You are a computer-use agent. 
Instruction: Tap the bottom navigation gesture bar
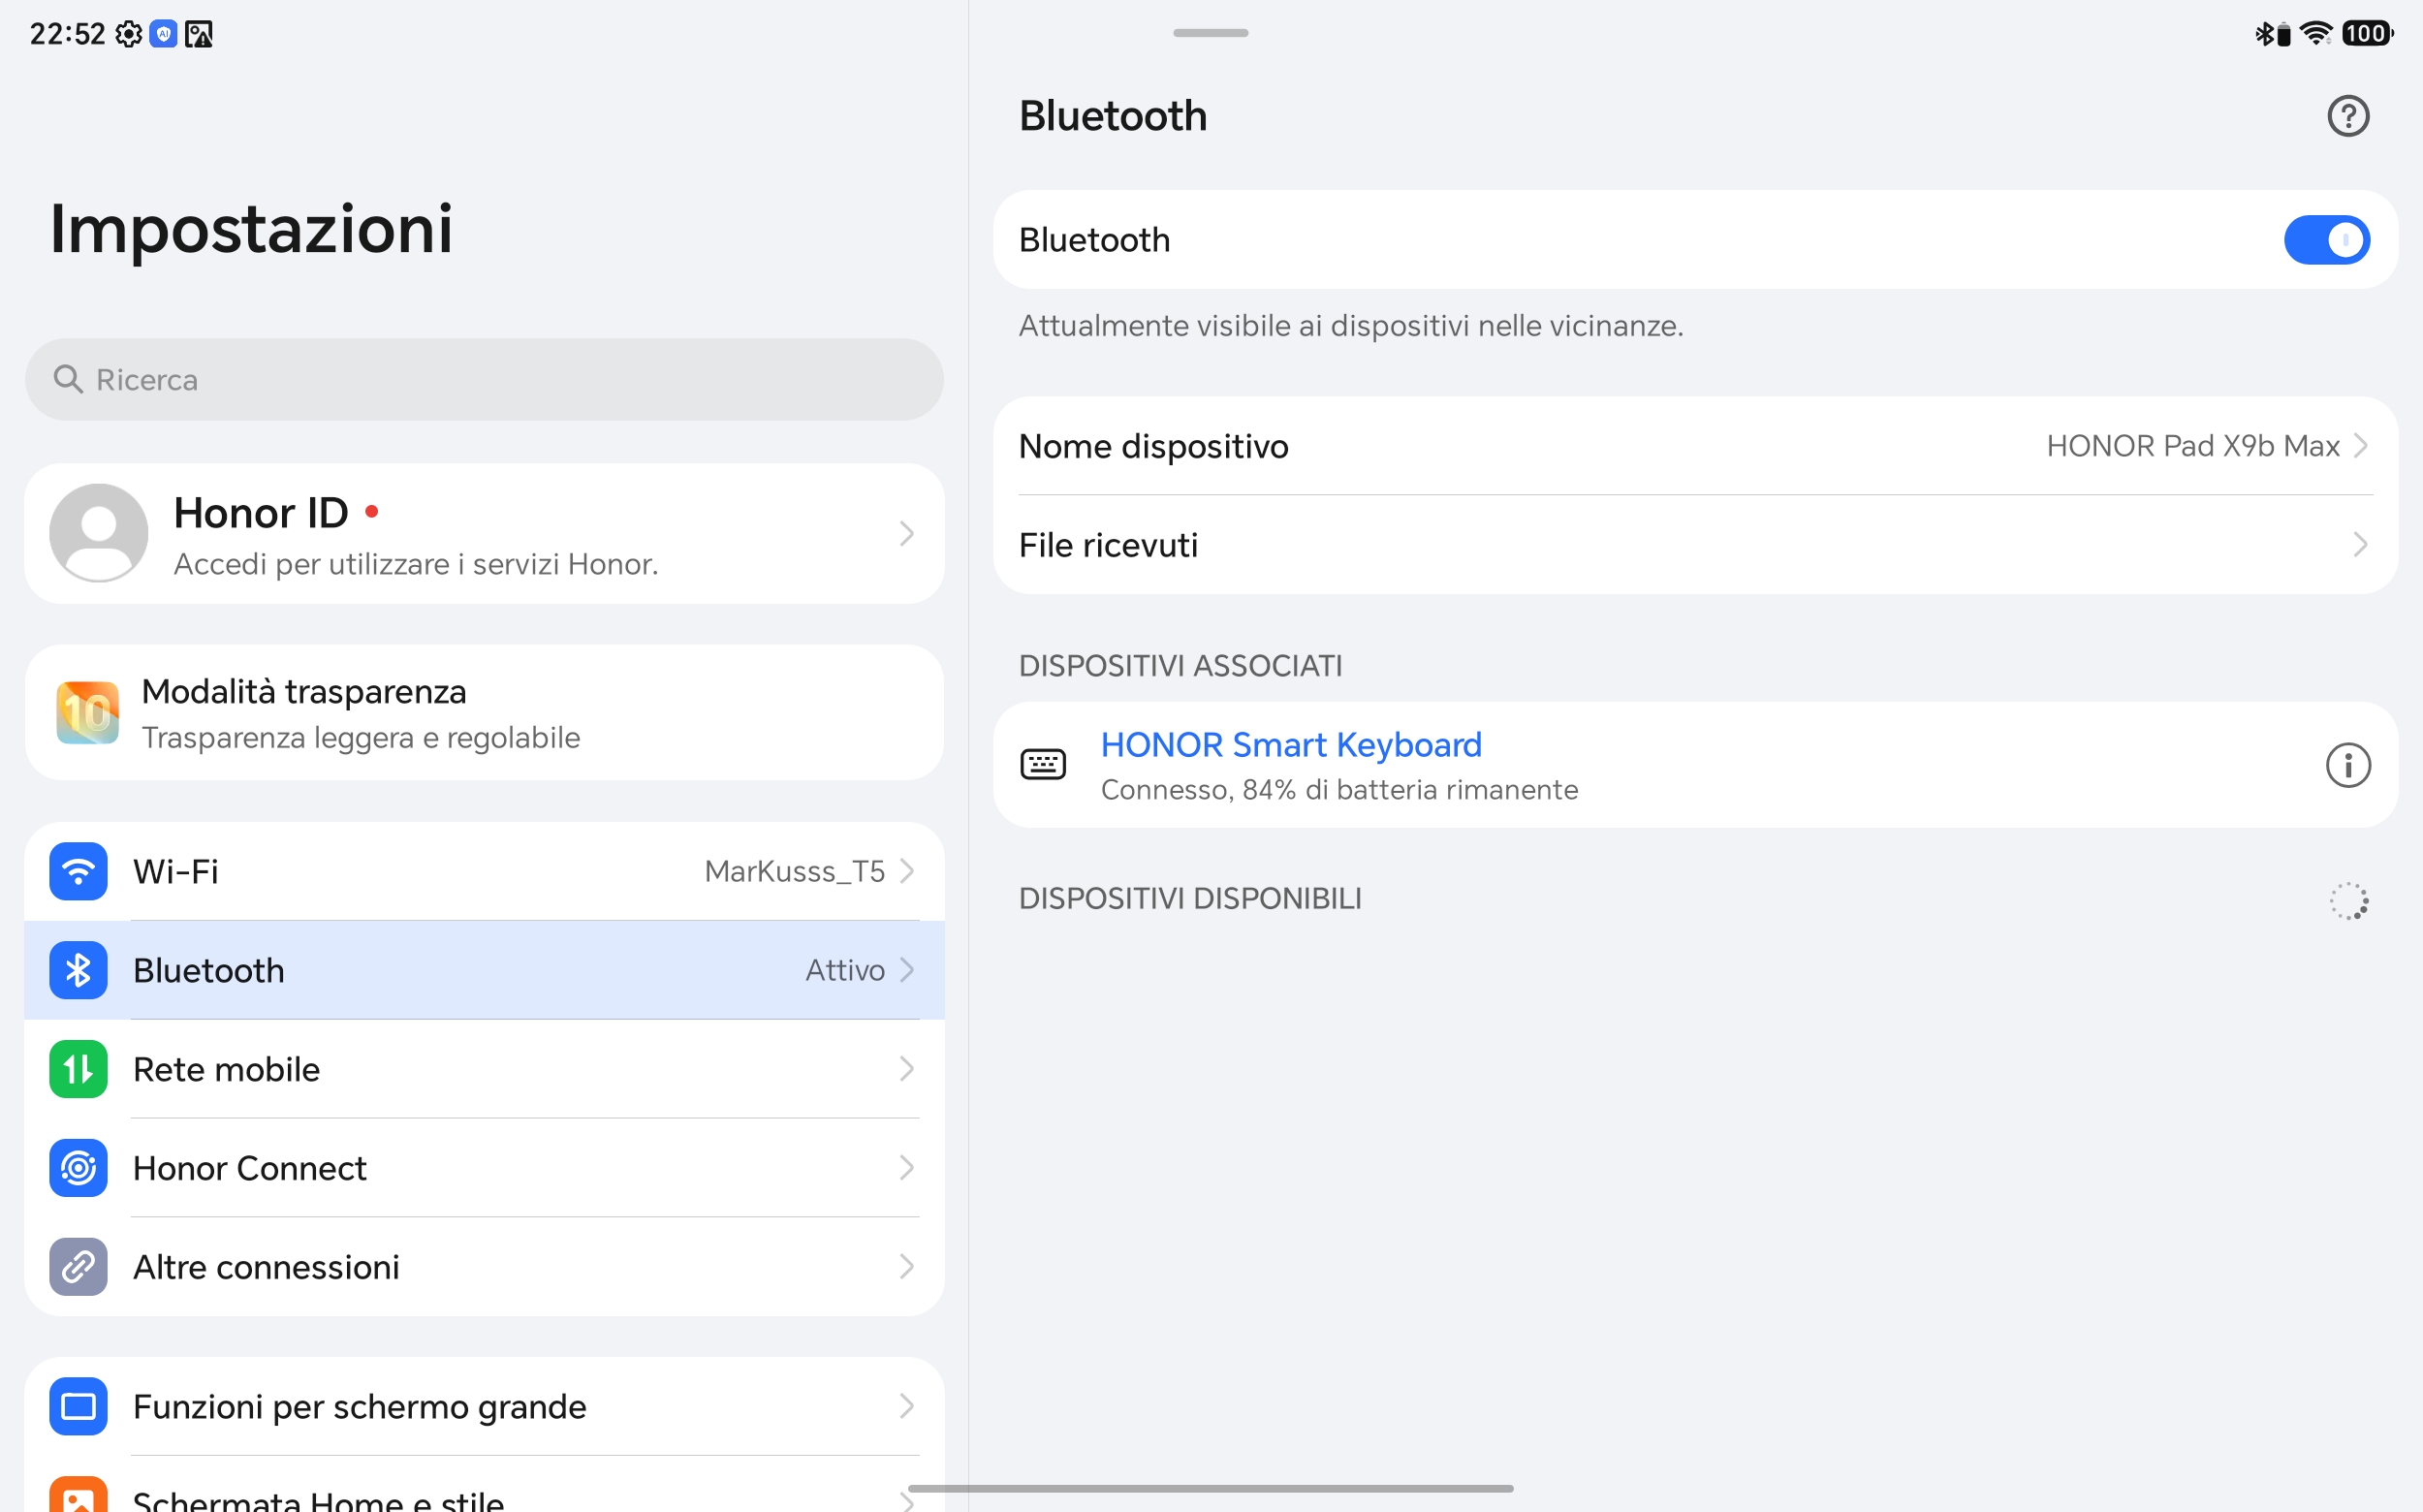pos(1210,1488)
